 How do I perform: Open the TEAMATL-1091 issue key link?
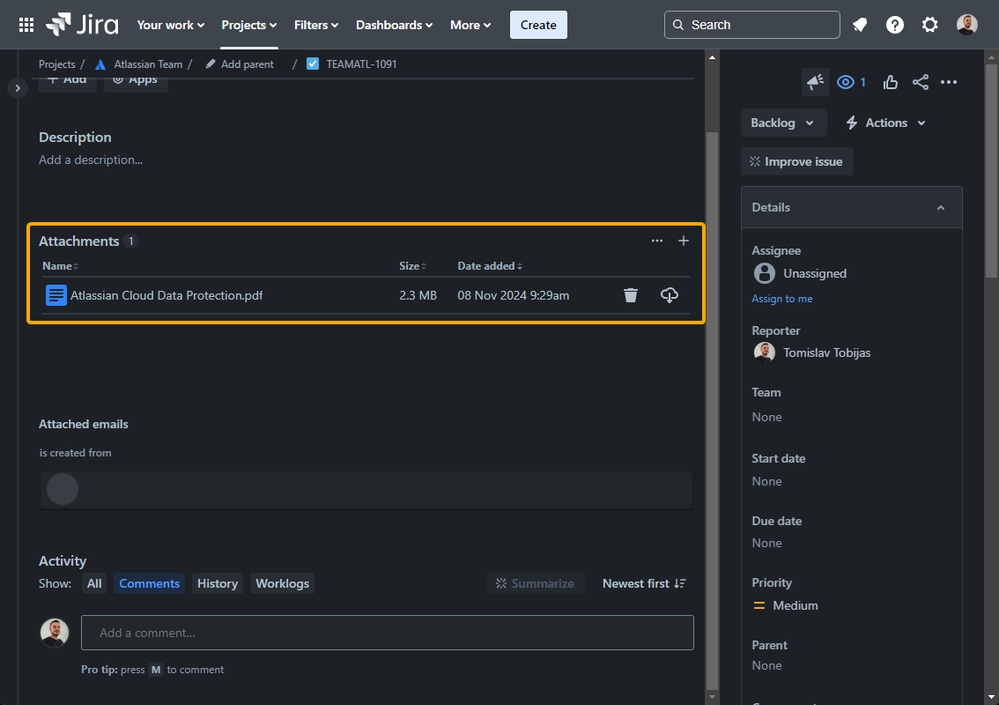(x=361, y=64)
